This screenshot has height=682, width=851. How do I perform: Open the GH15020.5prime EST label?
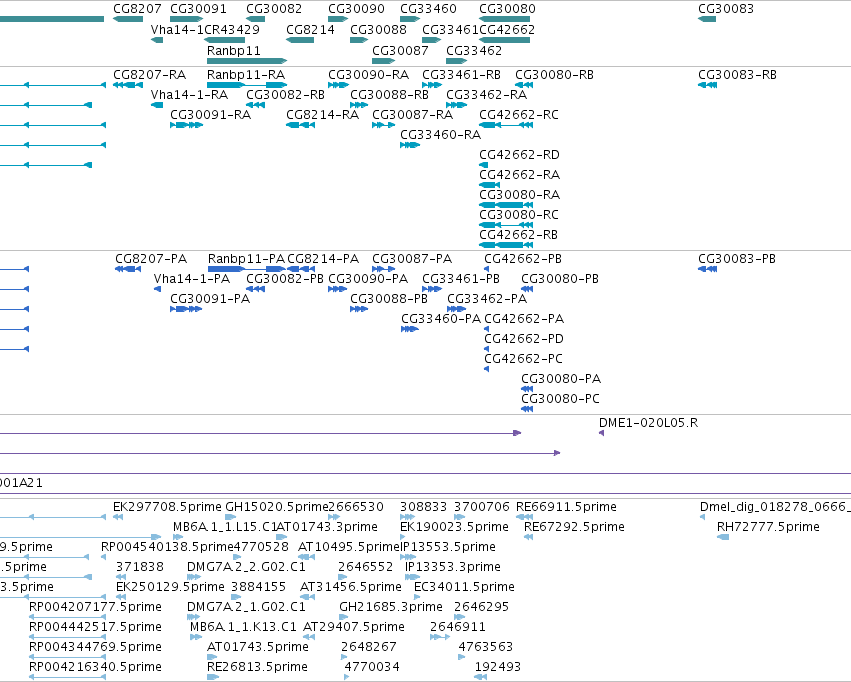click(x=277, y=506)
